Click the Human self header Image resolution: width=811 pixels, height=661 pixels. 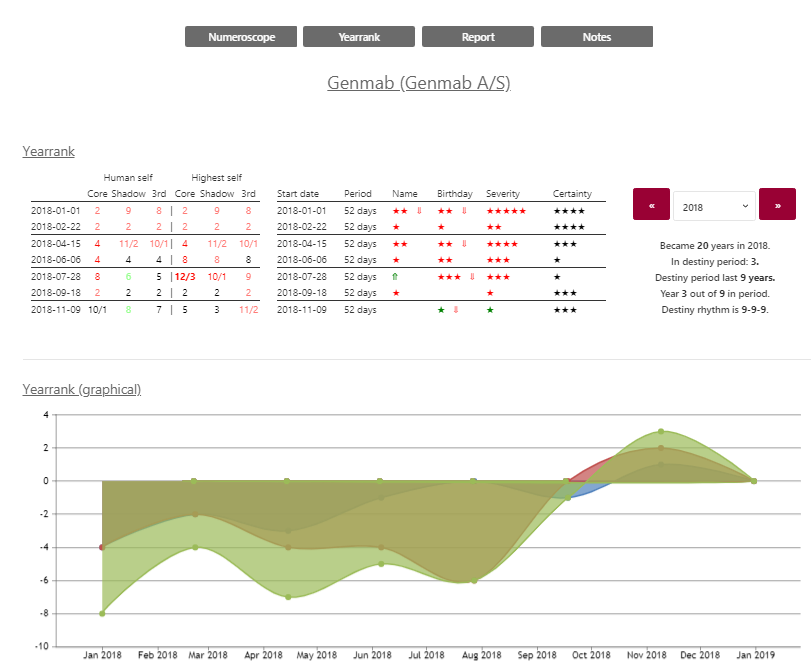[x=128, y=177]
